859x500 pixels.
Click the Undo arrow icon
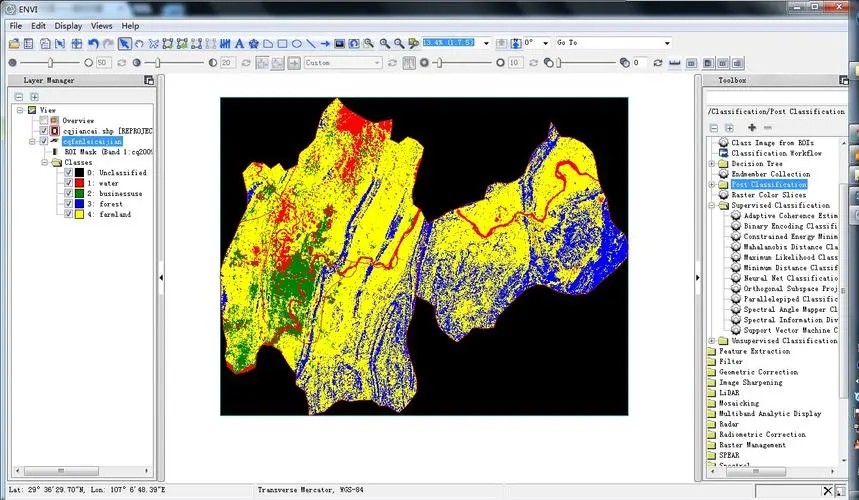click(x=93, y=43)
